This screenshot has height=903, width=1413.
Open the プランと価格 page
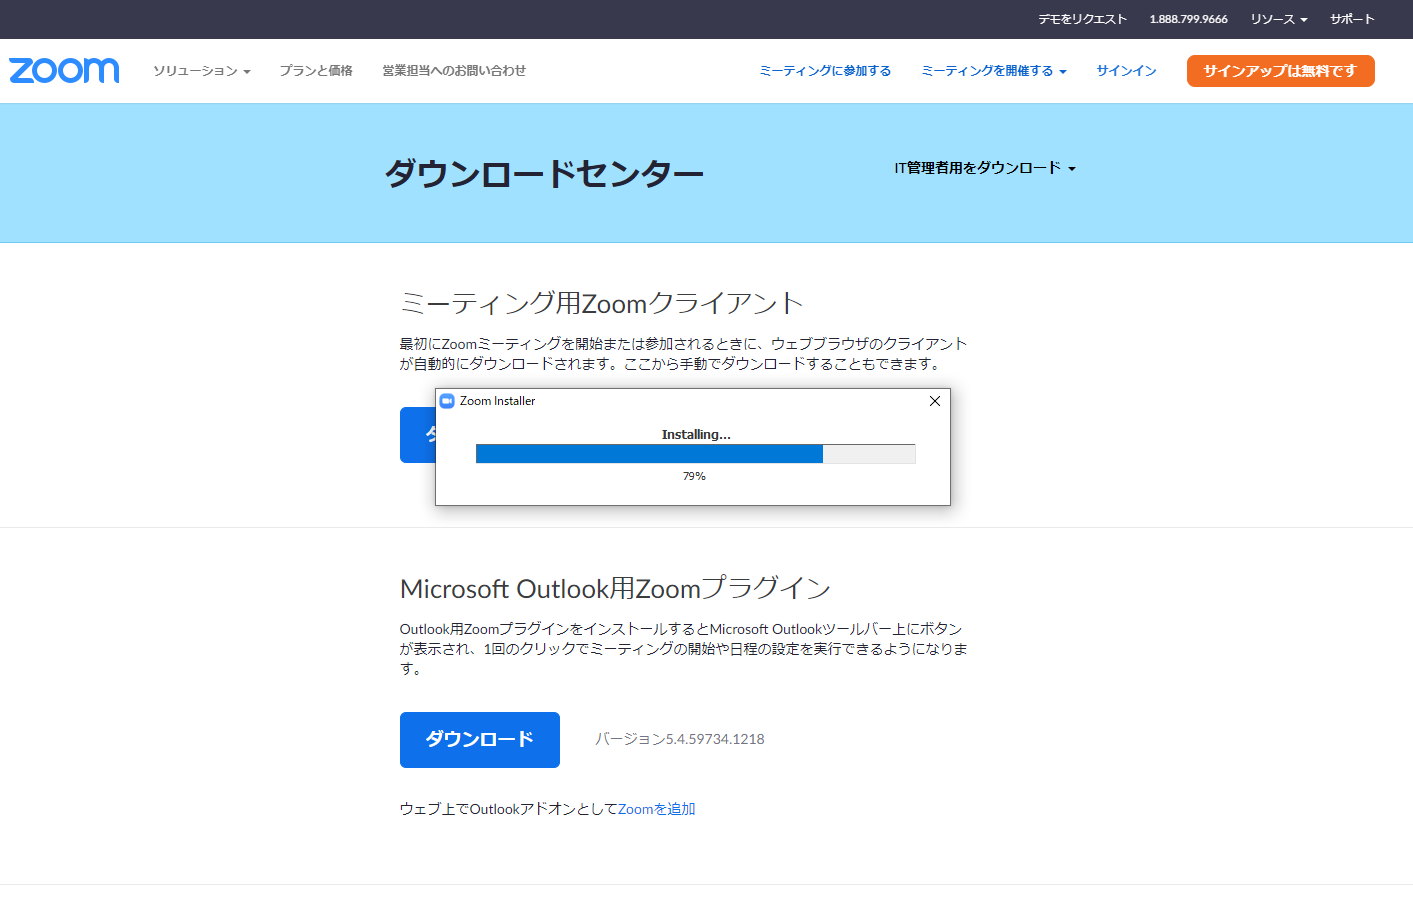pos(316,71)
